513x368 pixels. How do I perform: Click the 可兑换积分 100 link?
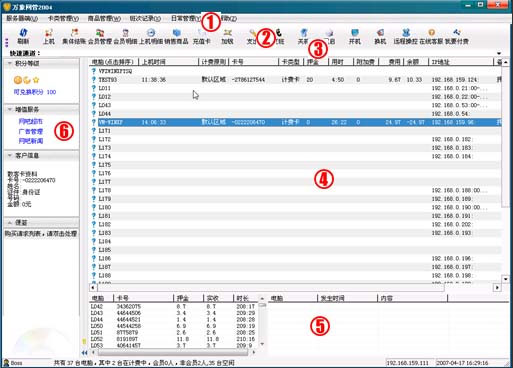click(35, 92)
